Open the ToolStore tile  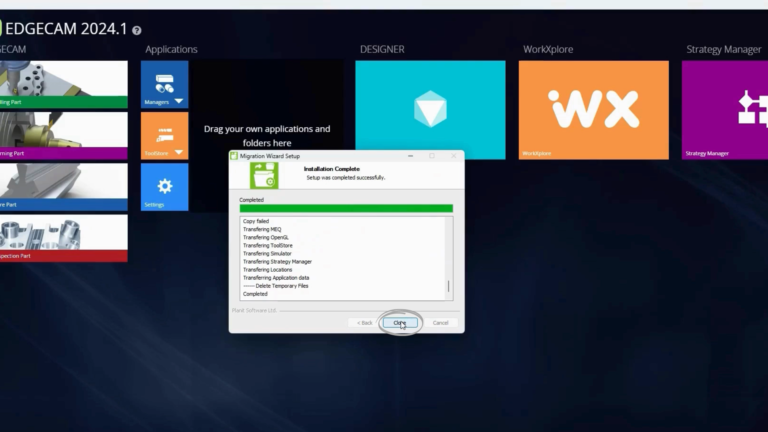click(x=164, y=134)
